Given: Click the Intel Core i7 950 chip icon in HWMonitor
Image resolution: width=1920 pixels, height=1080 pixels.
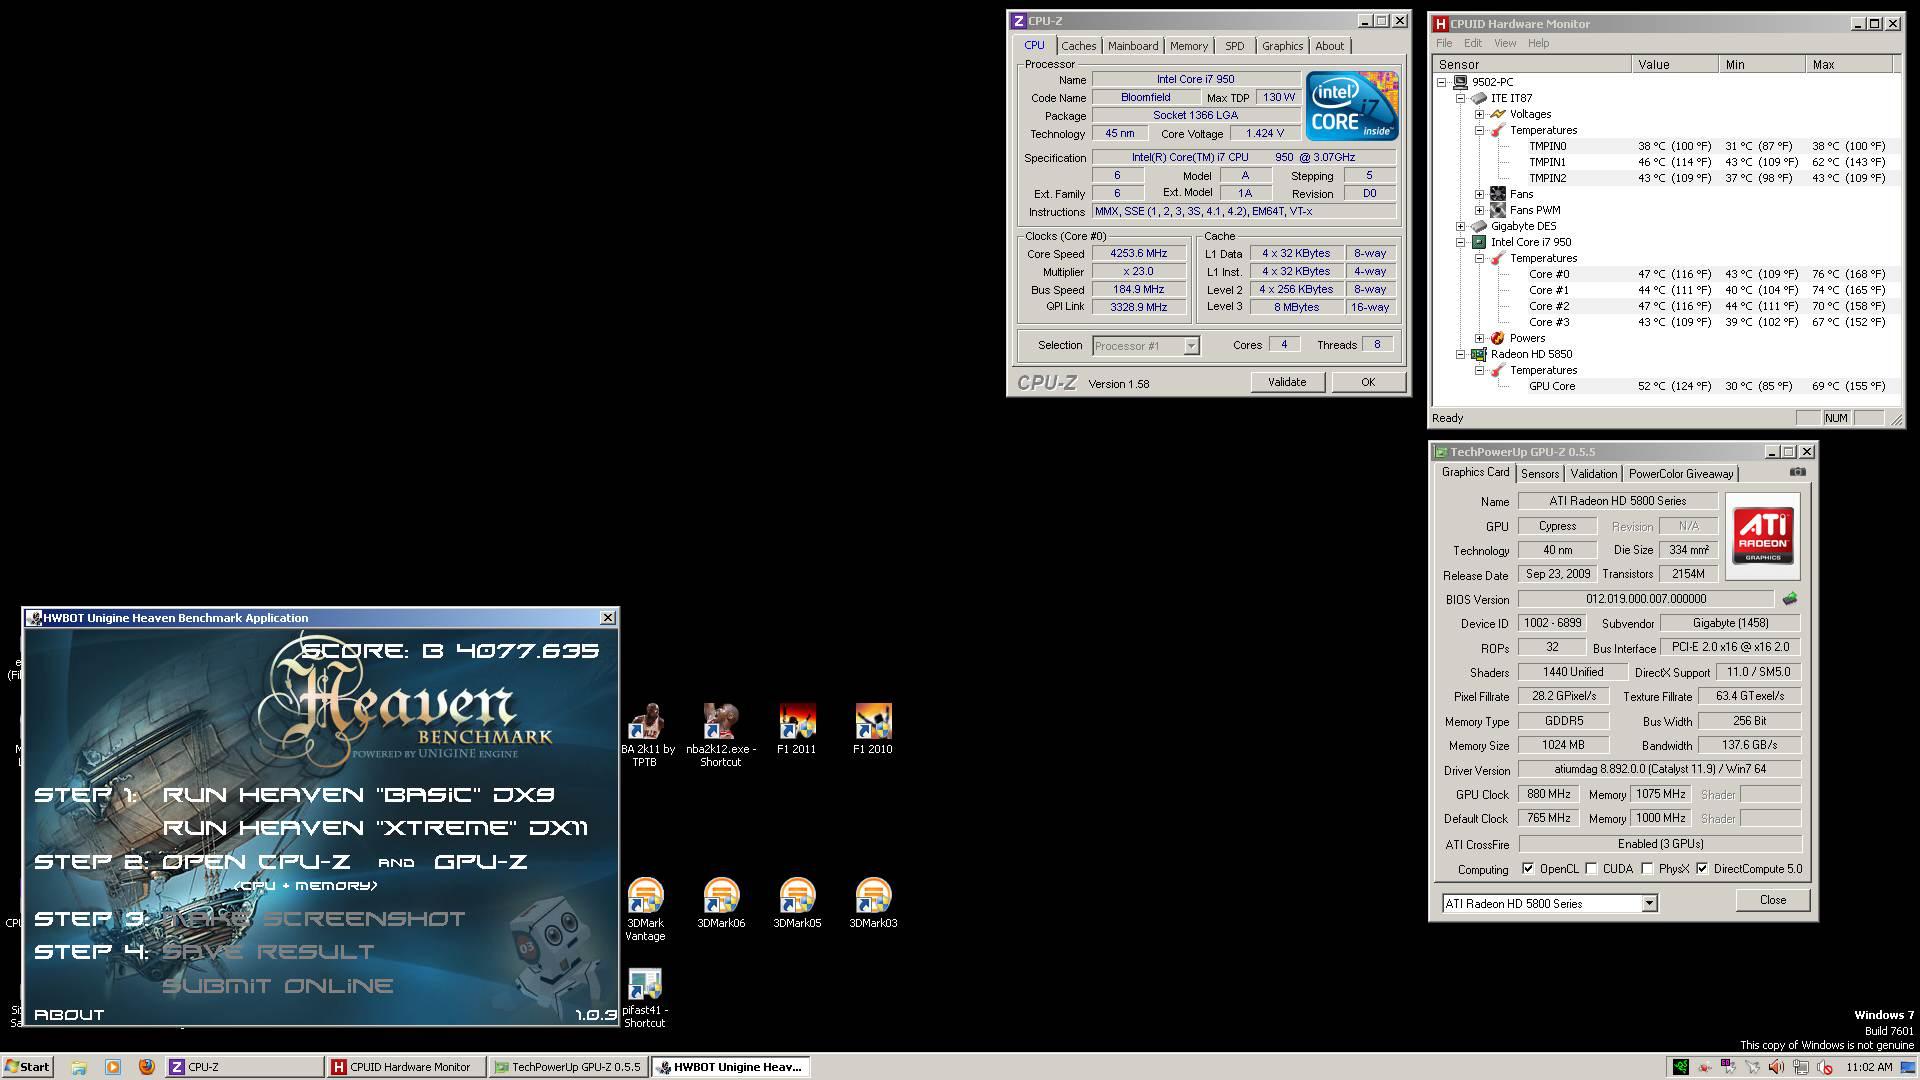Looking at the screenshot, I should coord(1479,242).
